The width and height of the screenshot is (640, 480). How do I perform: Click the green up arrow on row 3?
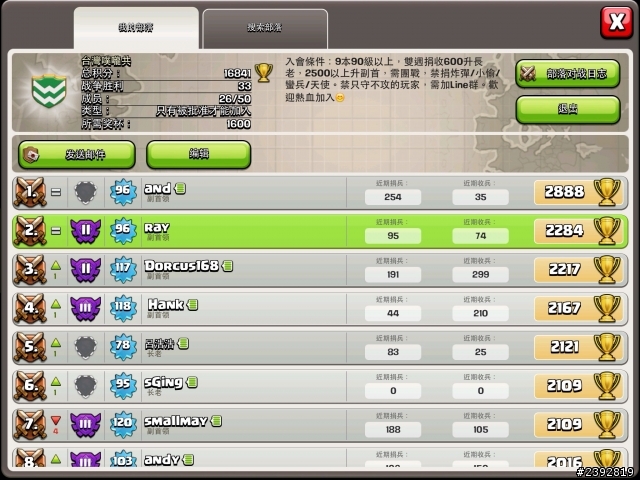pyautogui.click(x=56, y=266)
